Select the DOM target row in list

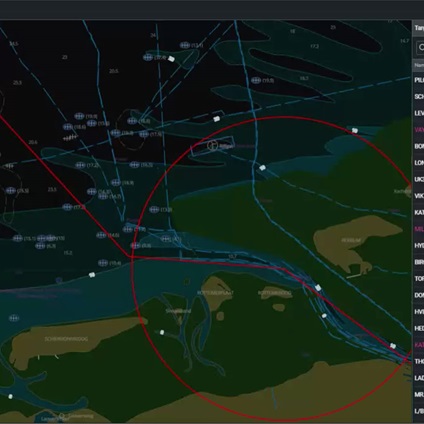click(x=419, y=295)
